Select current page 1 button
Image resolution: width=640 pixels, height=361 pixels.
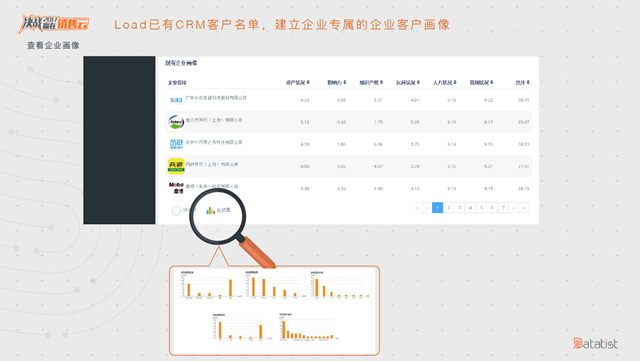(x=438, y=207)
